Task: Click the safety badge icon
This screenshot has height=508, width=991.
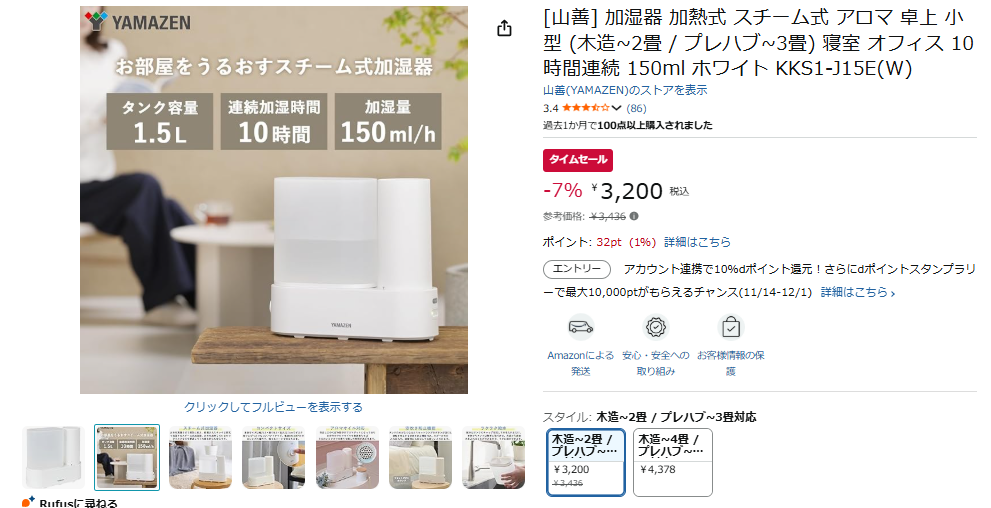Action: tap(655, 327)
